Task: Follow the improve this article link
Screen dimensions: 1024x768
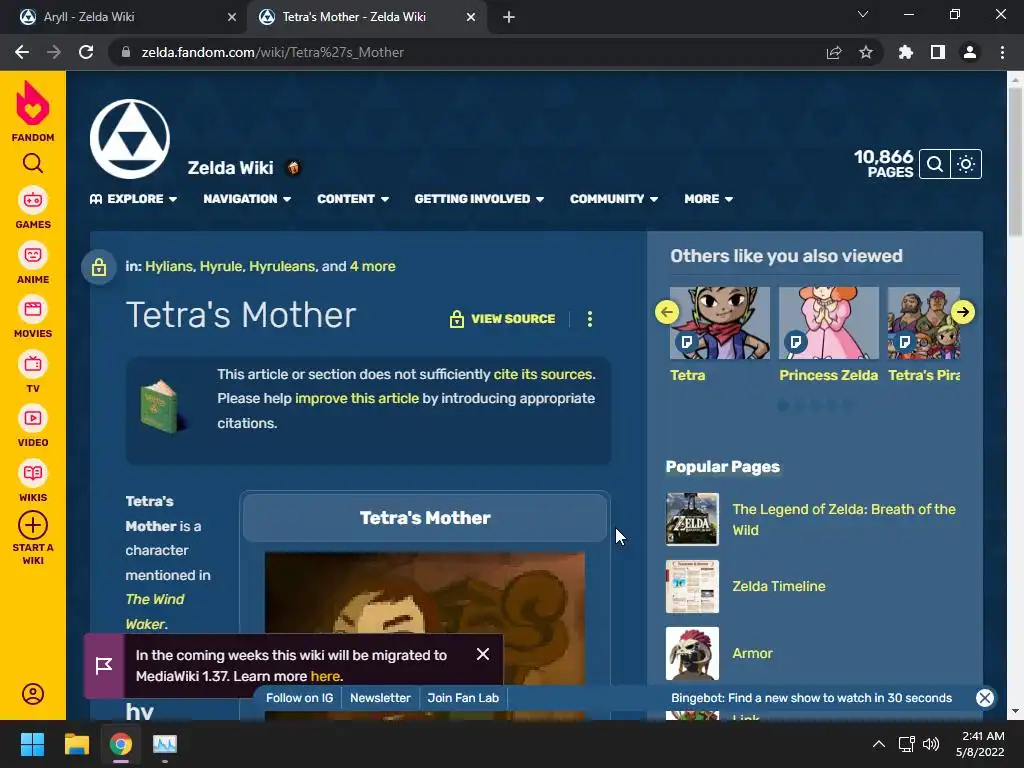Action: click(357, 398)
